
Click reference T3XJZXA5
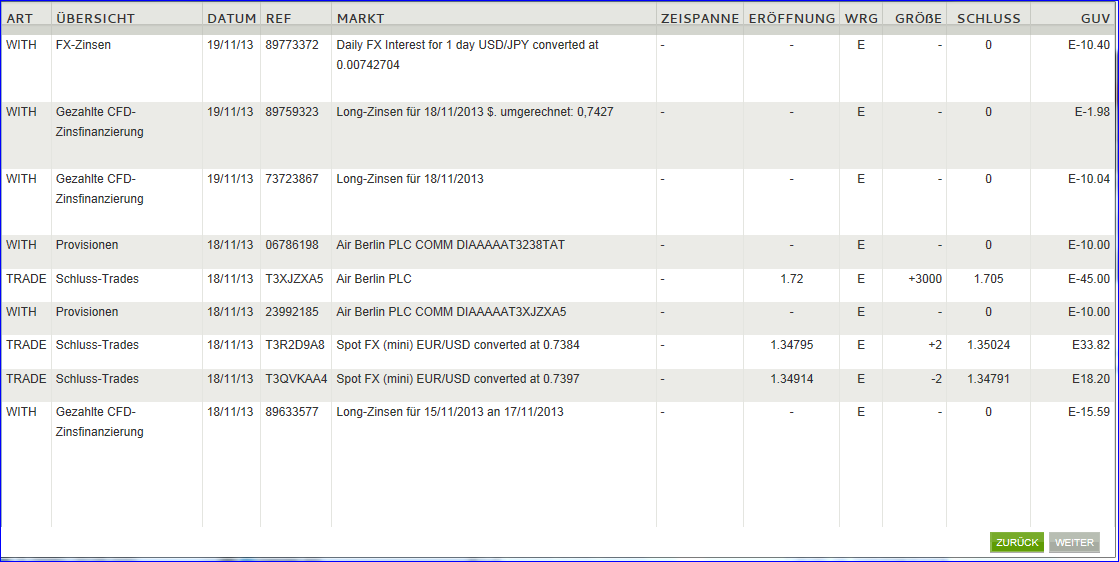(294, 279)
